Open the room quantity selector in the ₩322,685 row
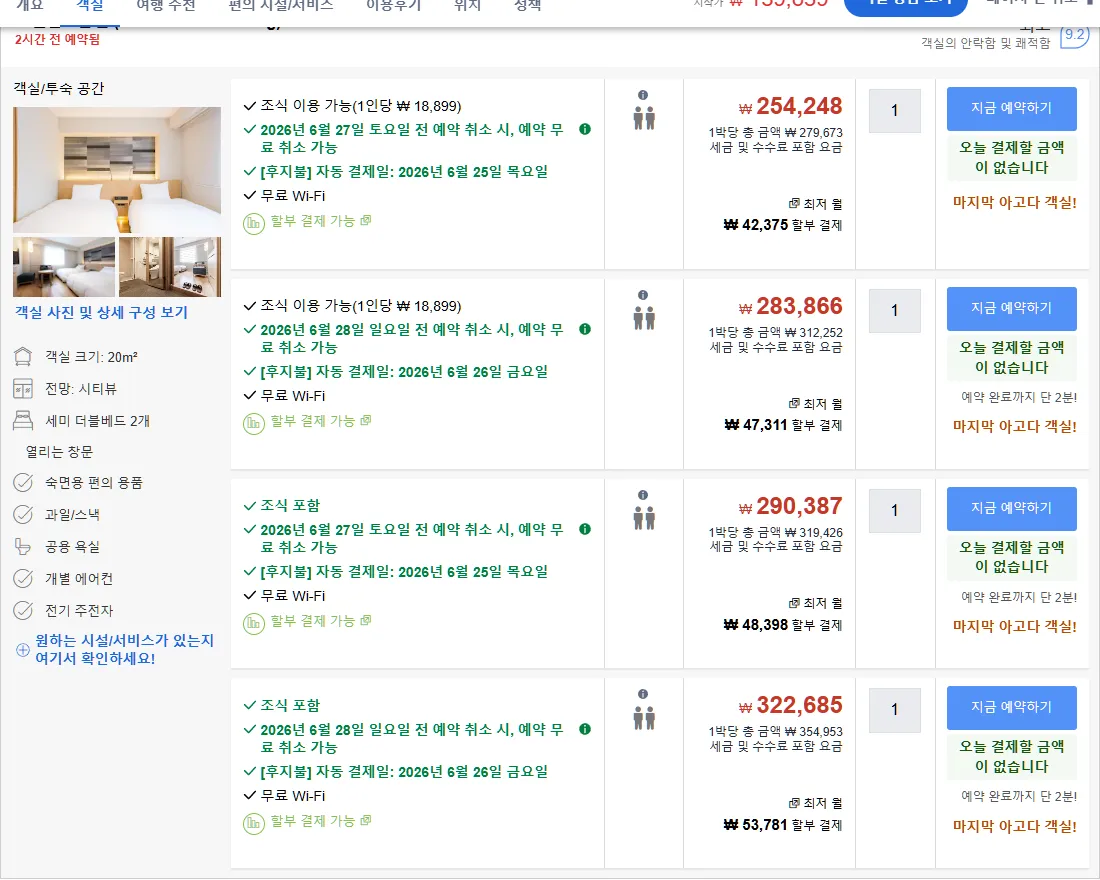Viewport: 1100px width, 880px height. pyautogui.click(x=894, y=710)
